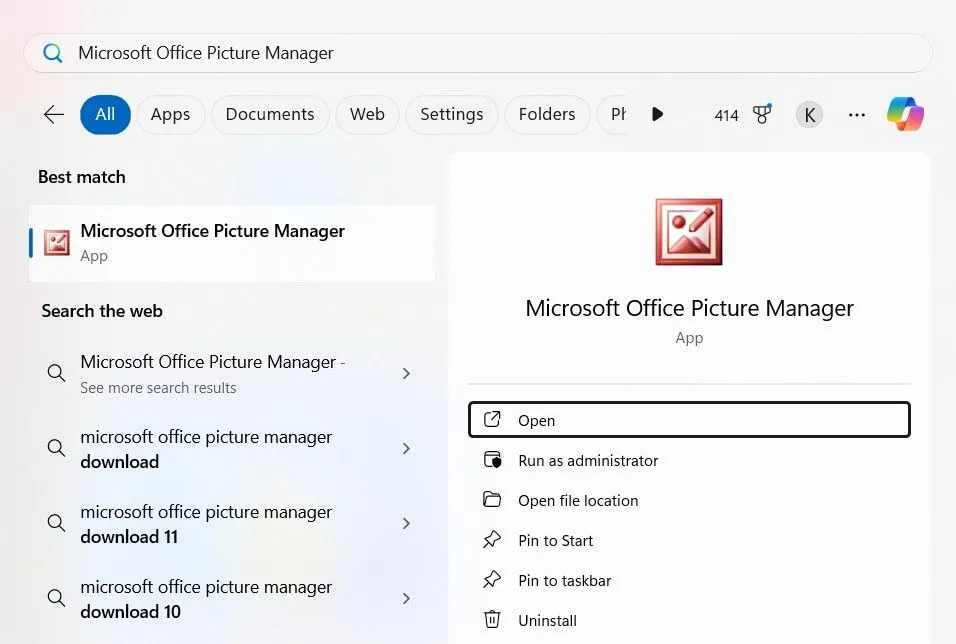Click the Pin to Start icon
The image size is (956, 644).
pyautogui.click(x=493, y=540)
